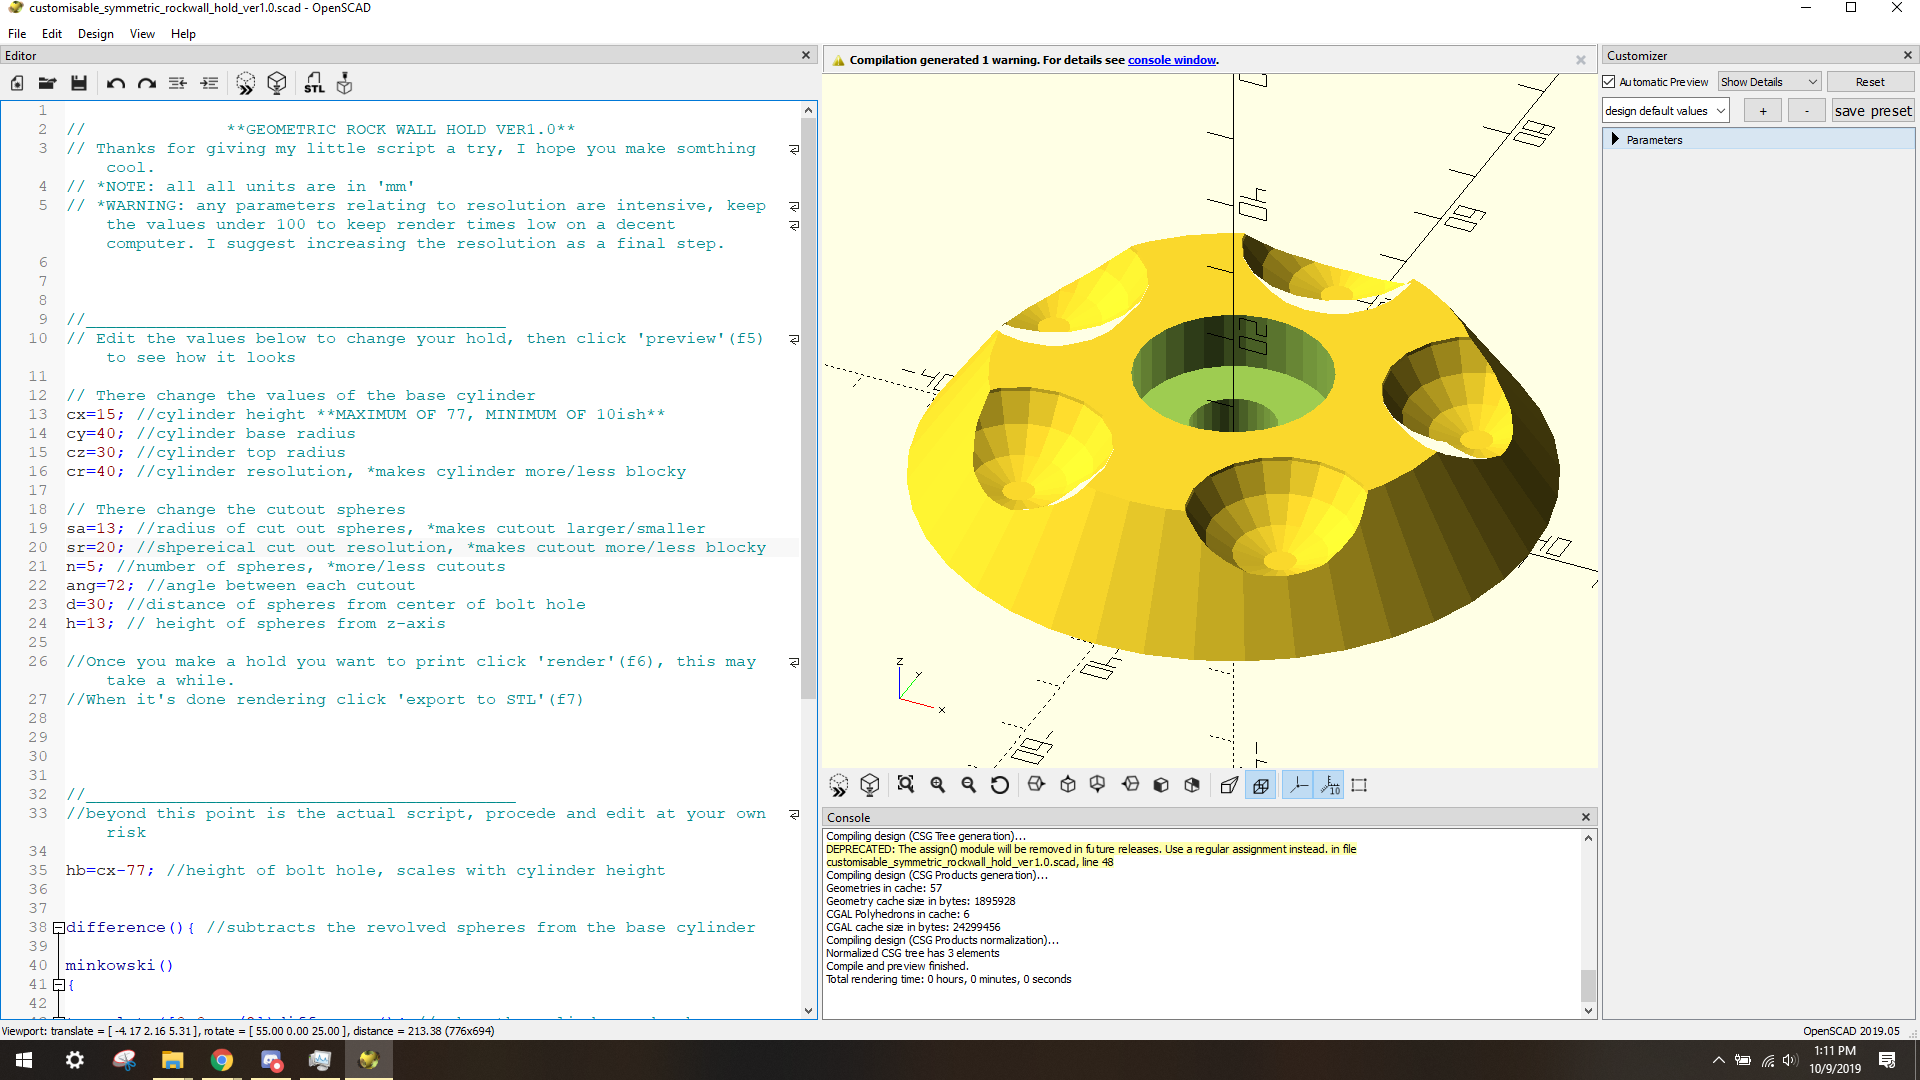Click the Undo arrow icon
This screenshot has height=1080, width=1920.
[x=116, y=84]
